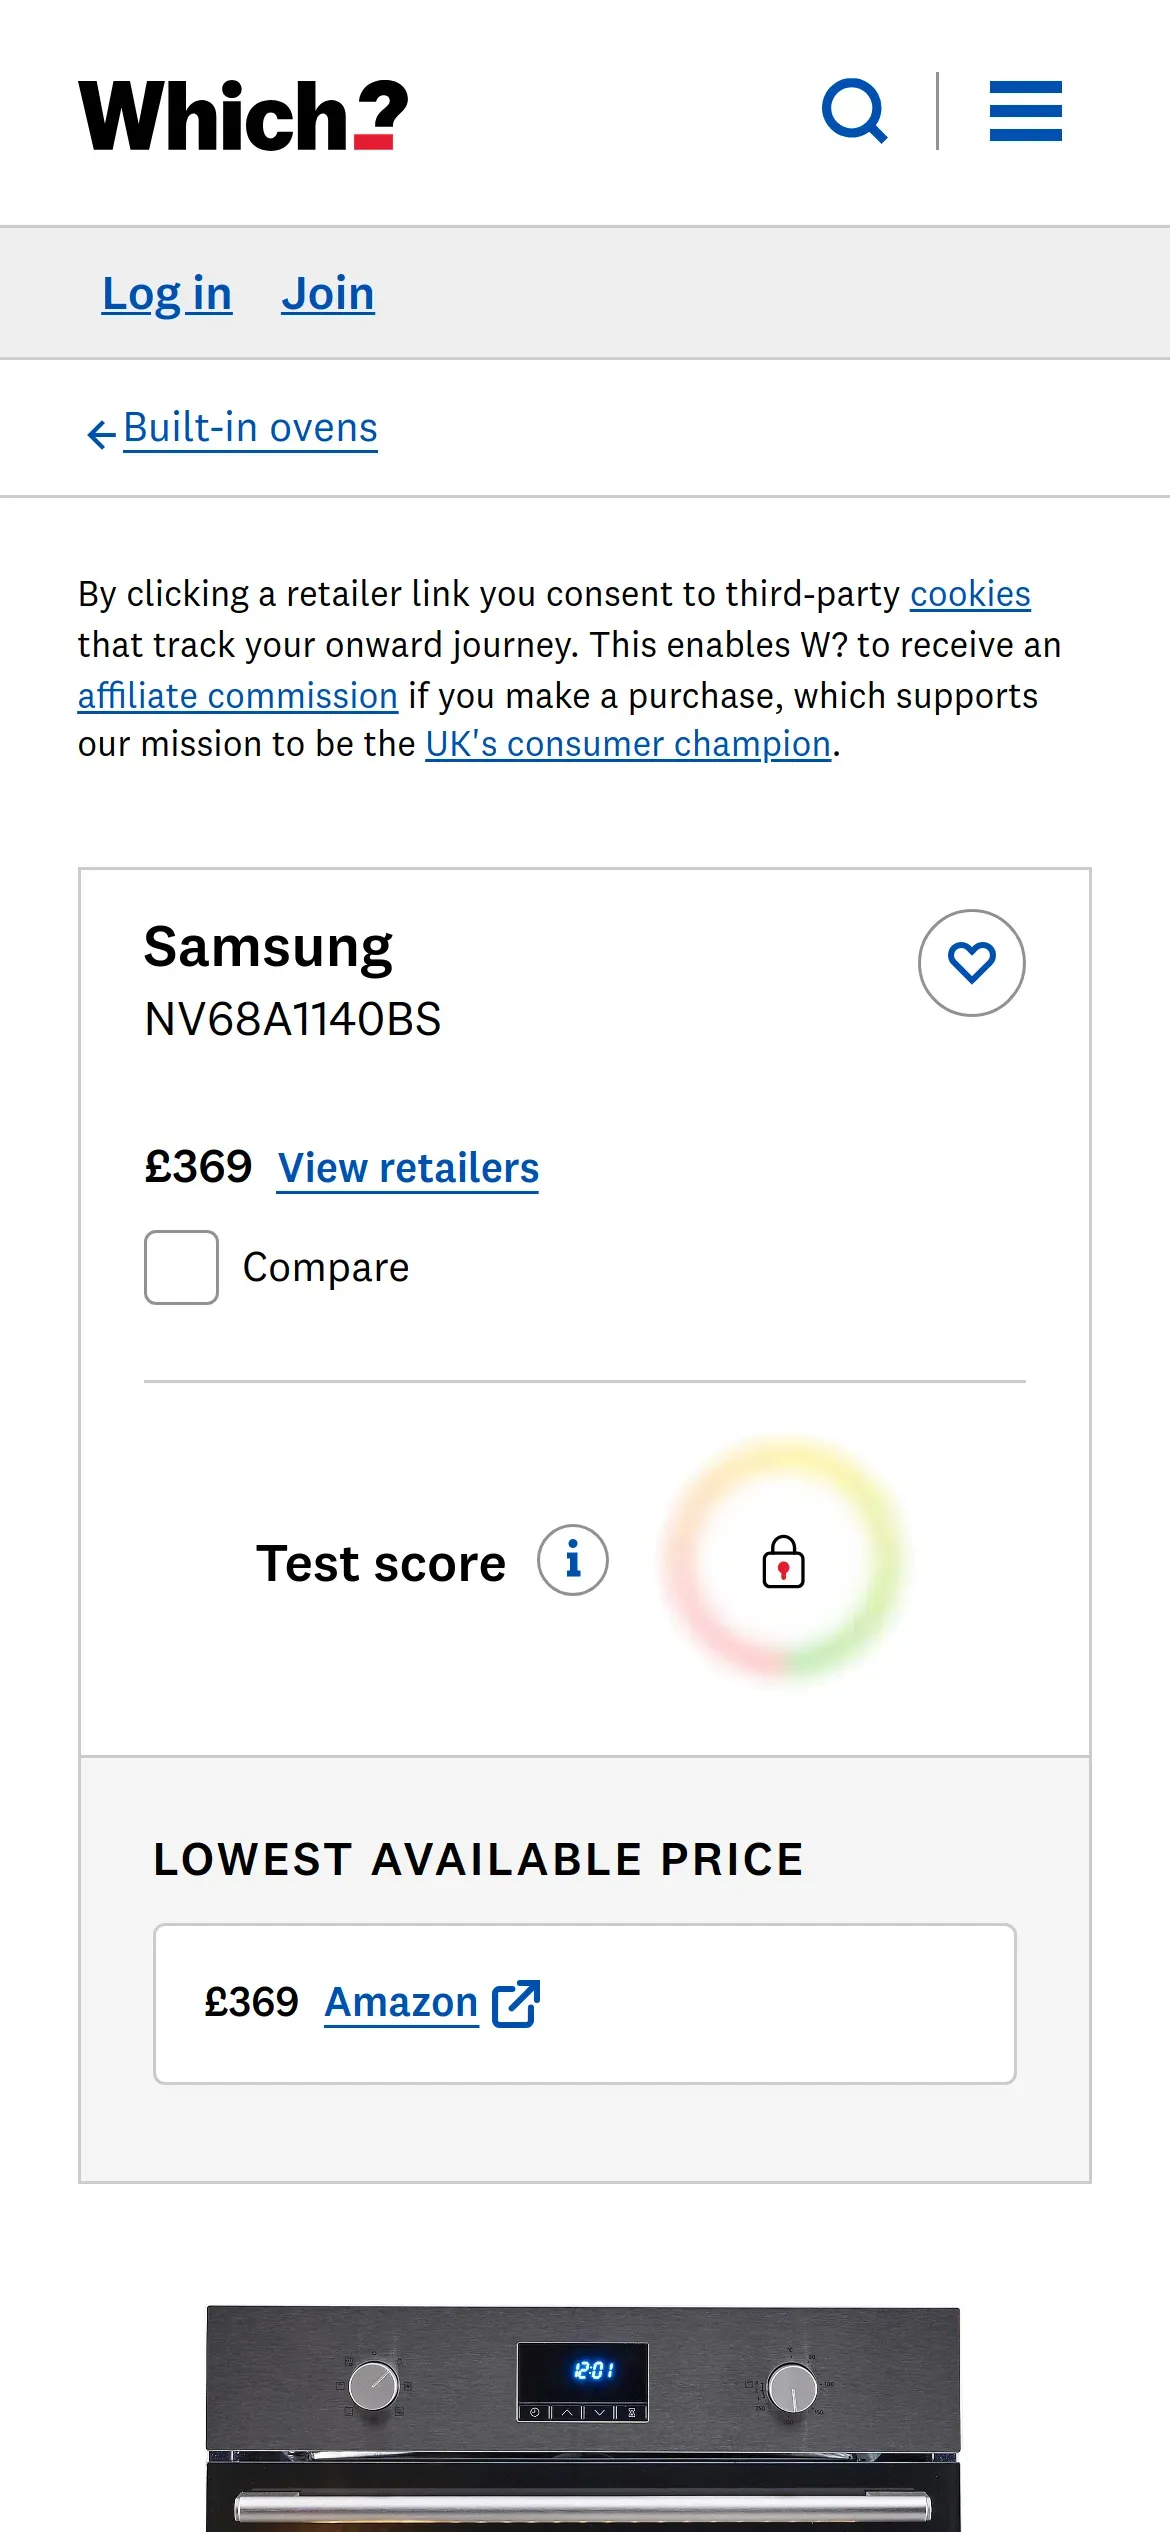Viewport: 1170px width, 2532px height.
Task: Open site search via magnifier icon
Action: click(854, 111)
